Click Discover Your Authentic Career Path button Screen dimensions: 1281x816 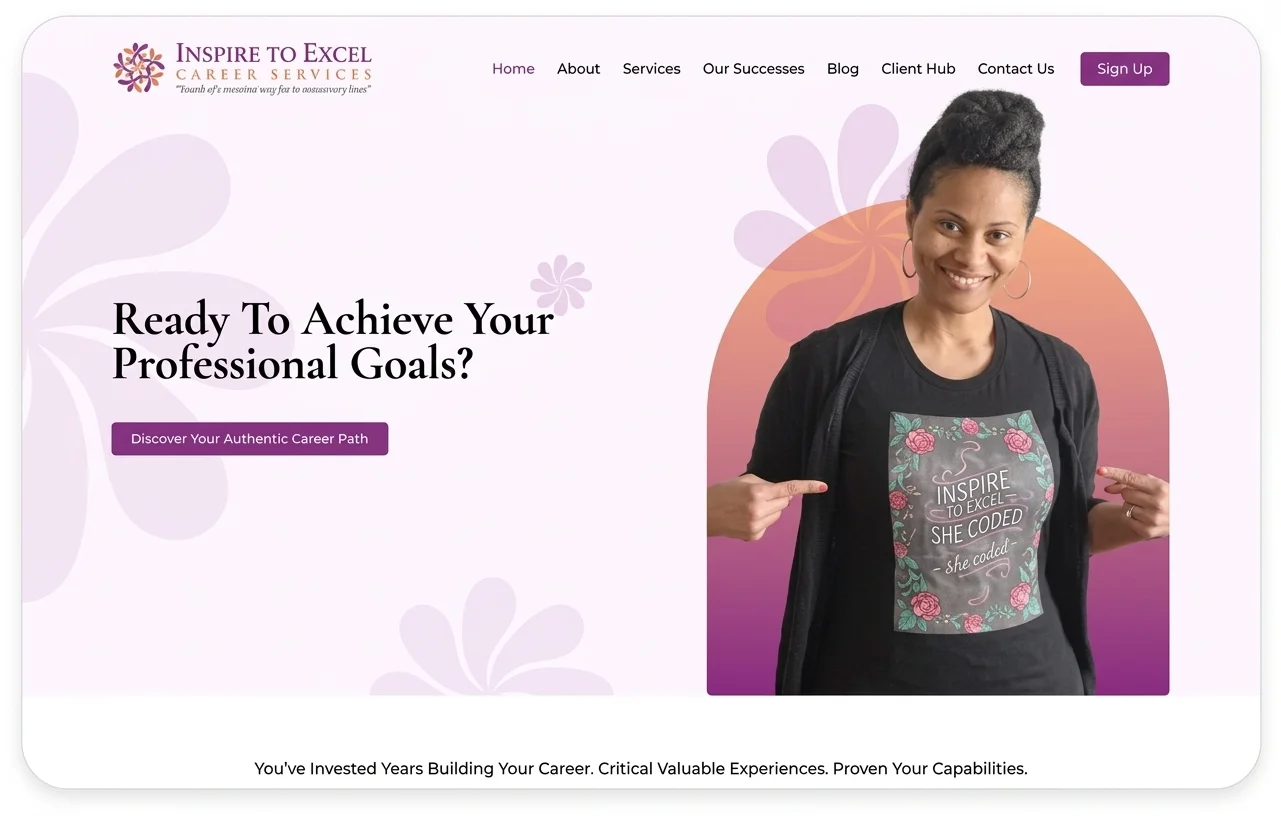coord(250,439)
